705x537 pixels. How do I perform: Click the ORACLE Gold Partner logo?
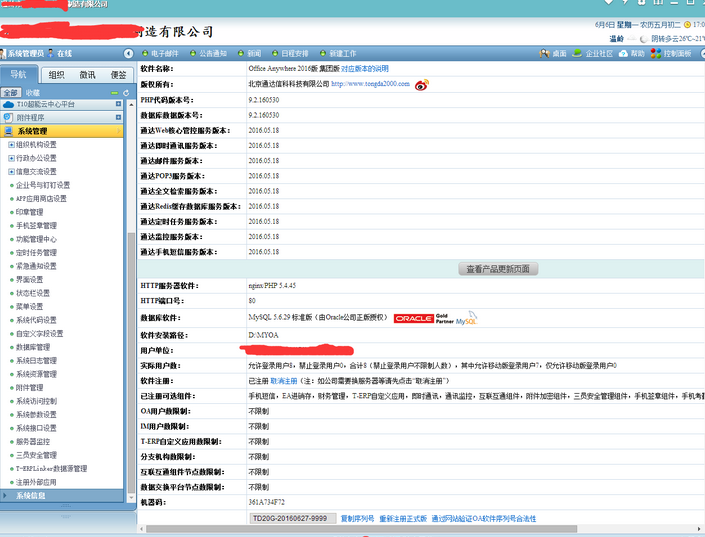[424, 318]
